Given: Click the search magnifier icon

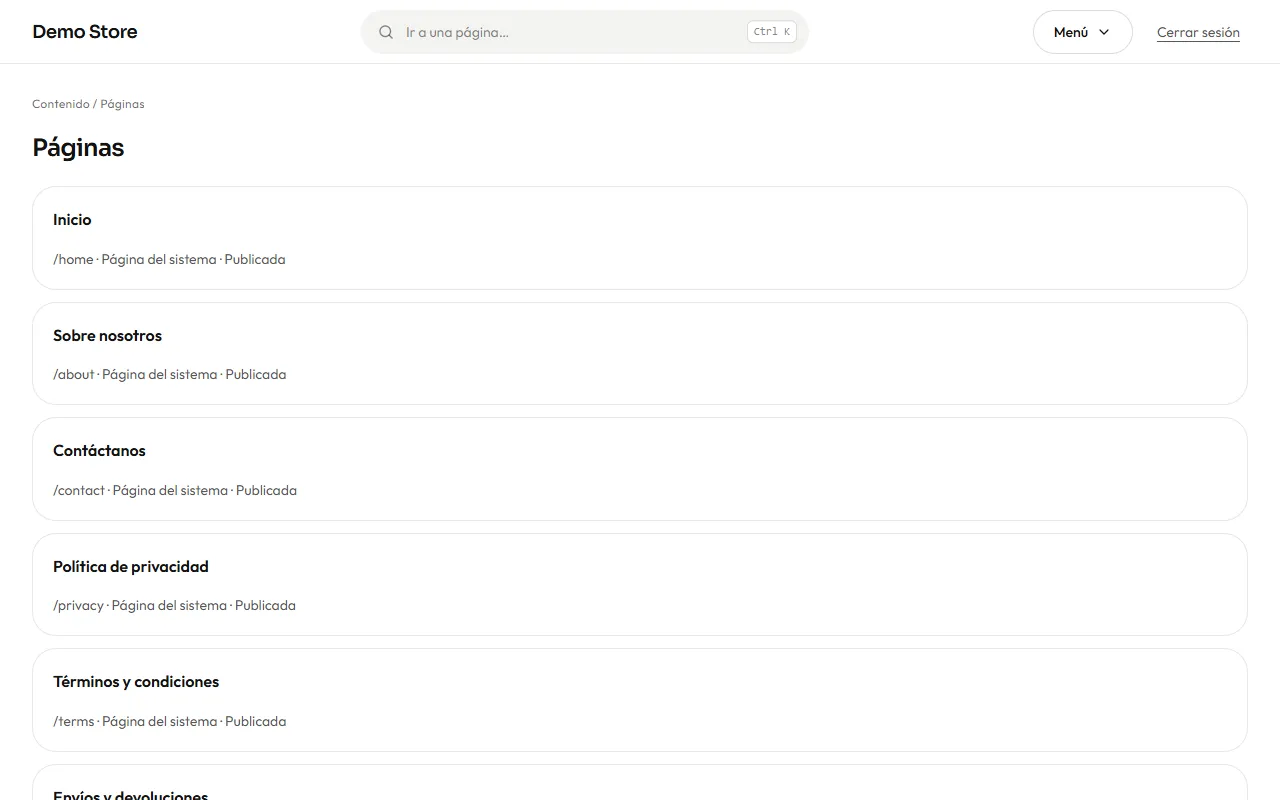Looking at the screenshot, I should pos(386,32).
